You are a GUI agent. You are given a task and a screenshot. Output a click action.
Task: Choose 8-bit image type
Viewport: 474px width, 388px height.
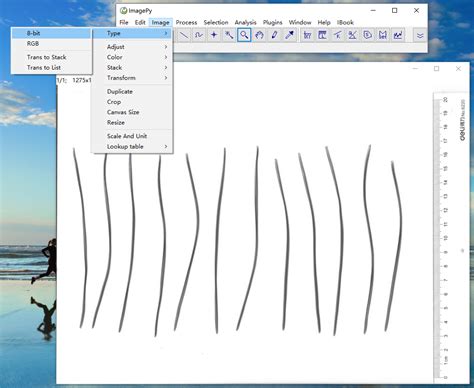pyautogui.click(x=51, y=33)
